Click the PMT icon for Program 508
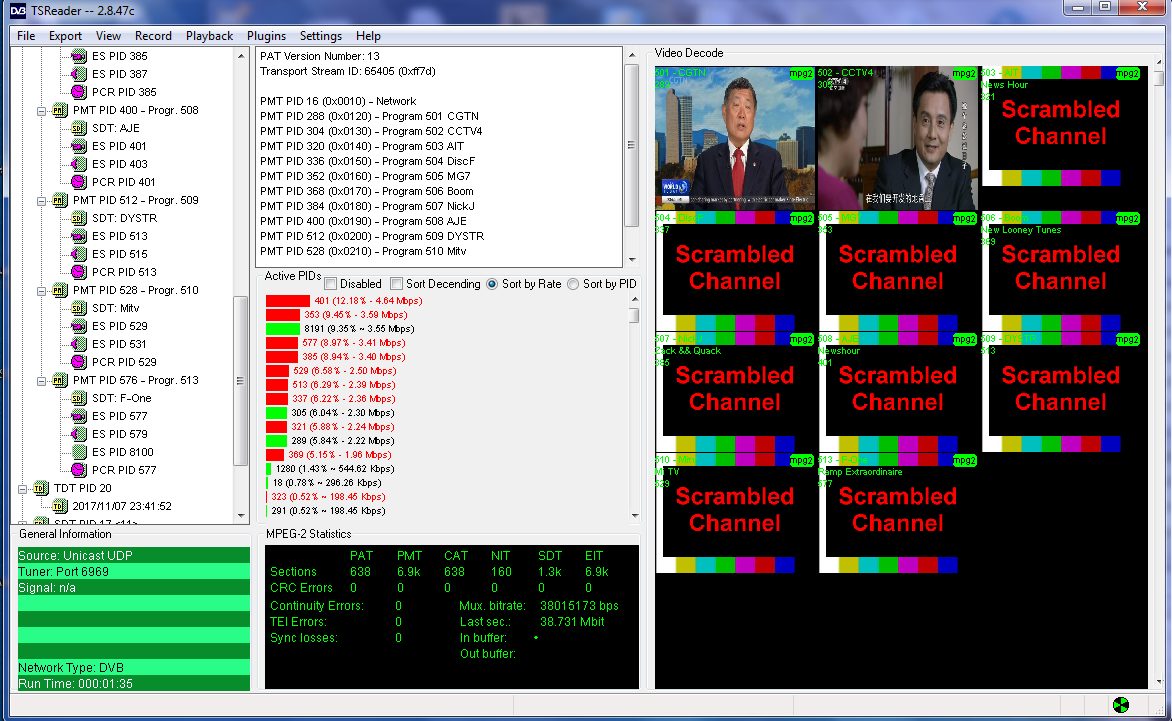The image size is (1172, 721). (59, 110)
